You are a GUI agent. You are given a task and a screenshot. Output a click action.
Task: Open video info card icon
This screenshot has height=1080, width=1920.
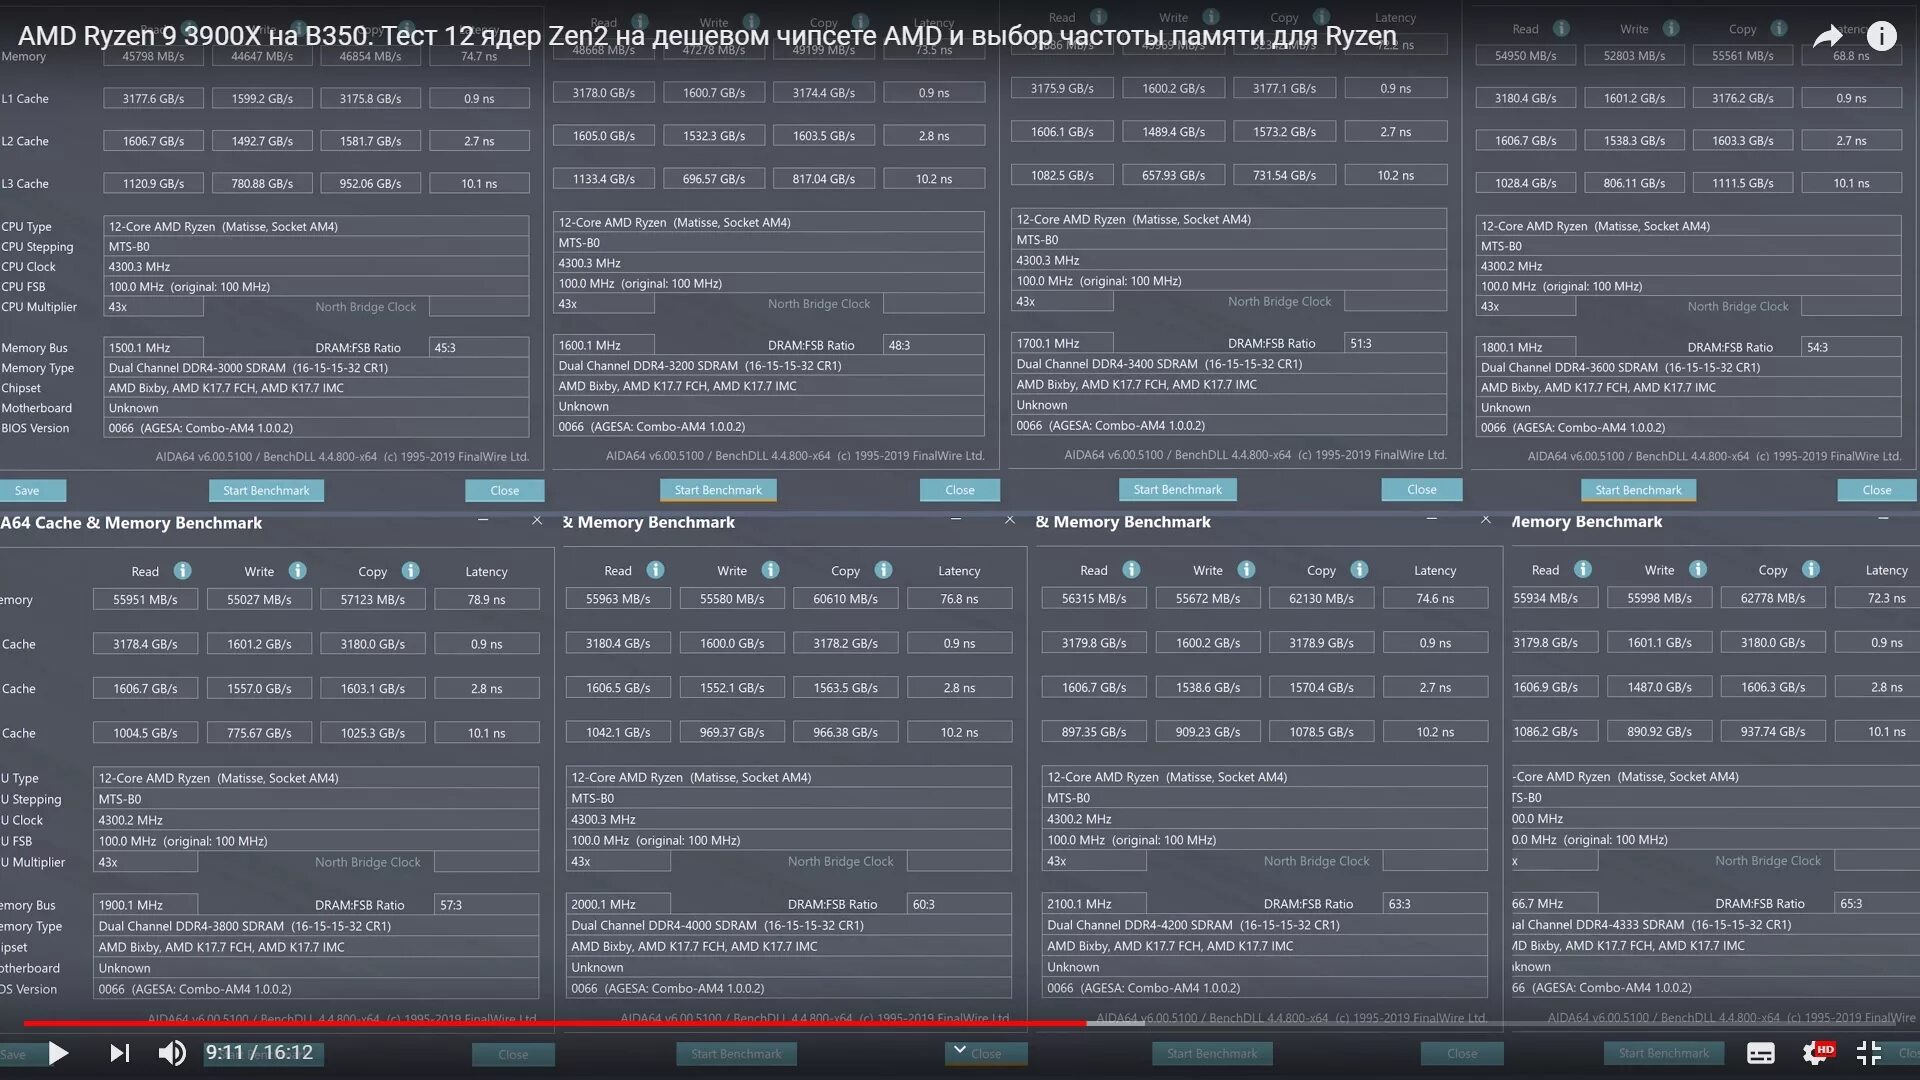pyautogui.click(x=1881, y=37)
